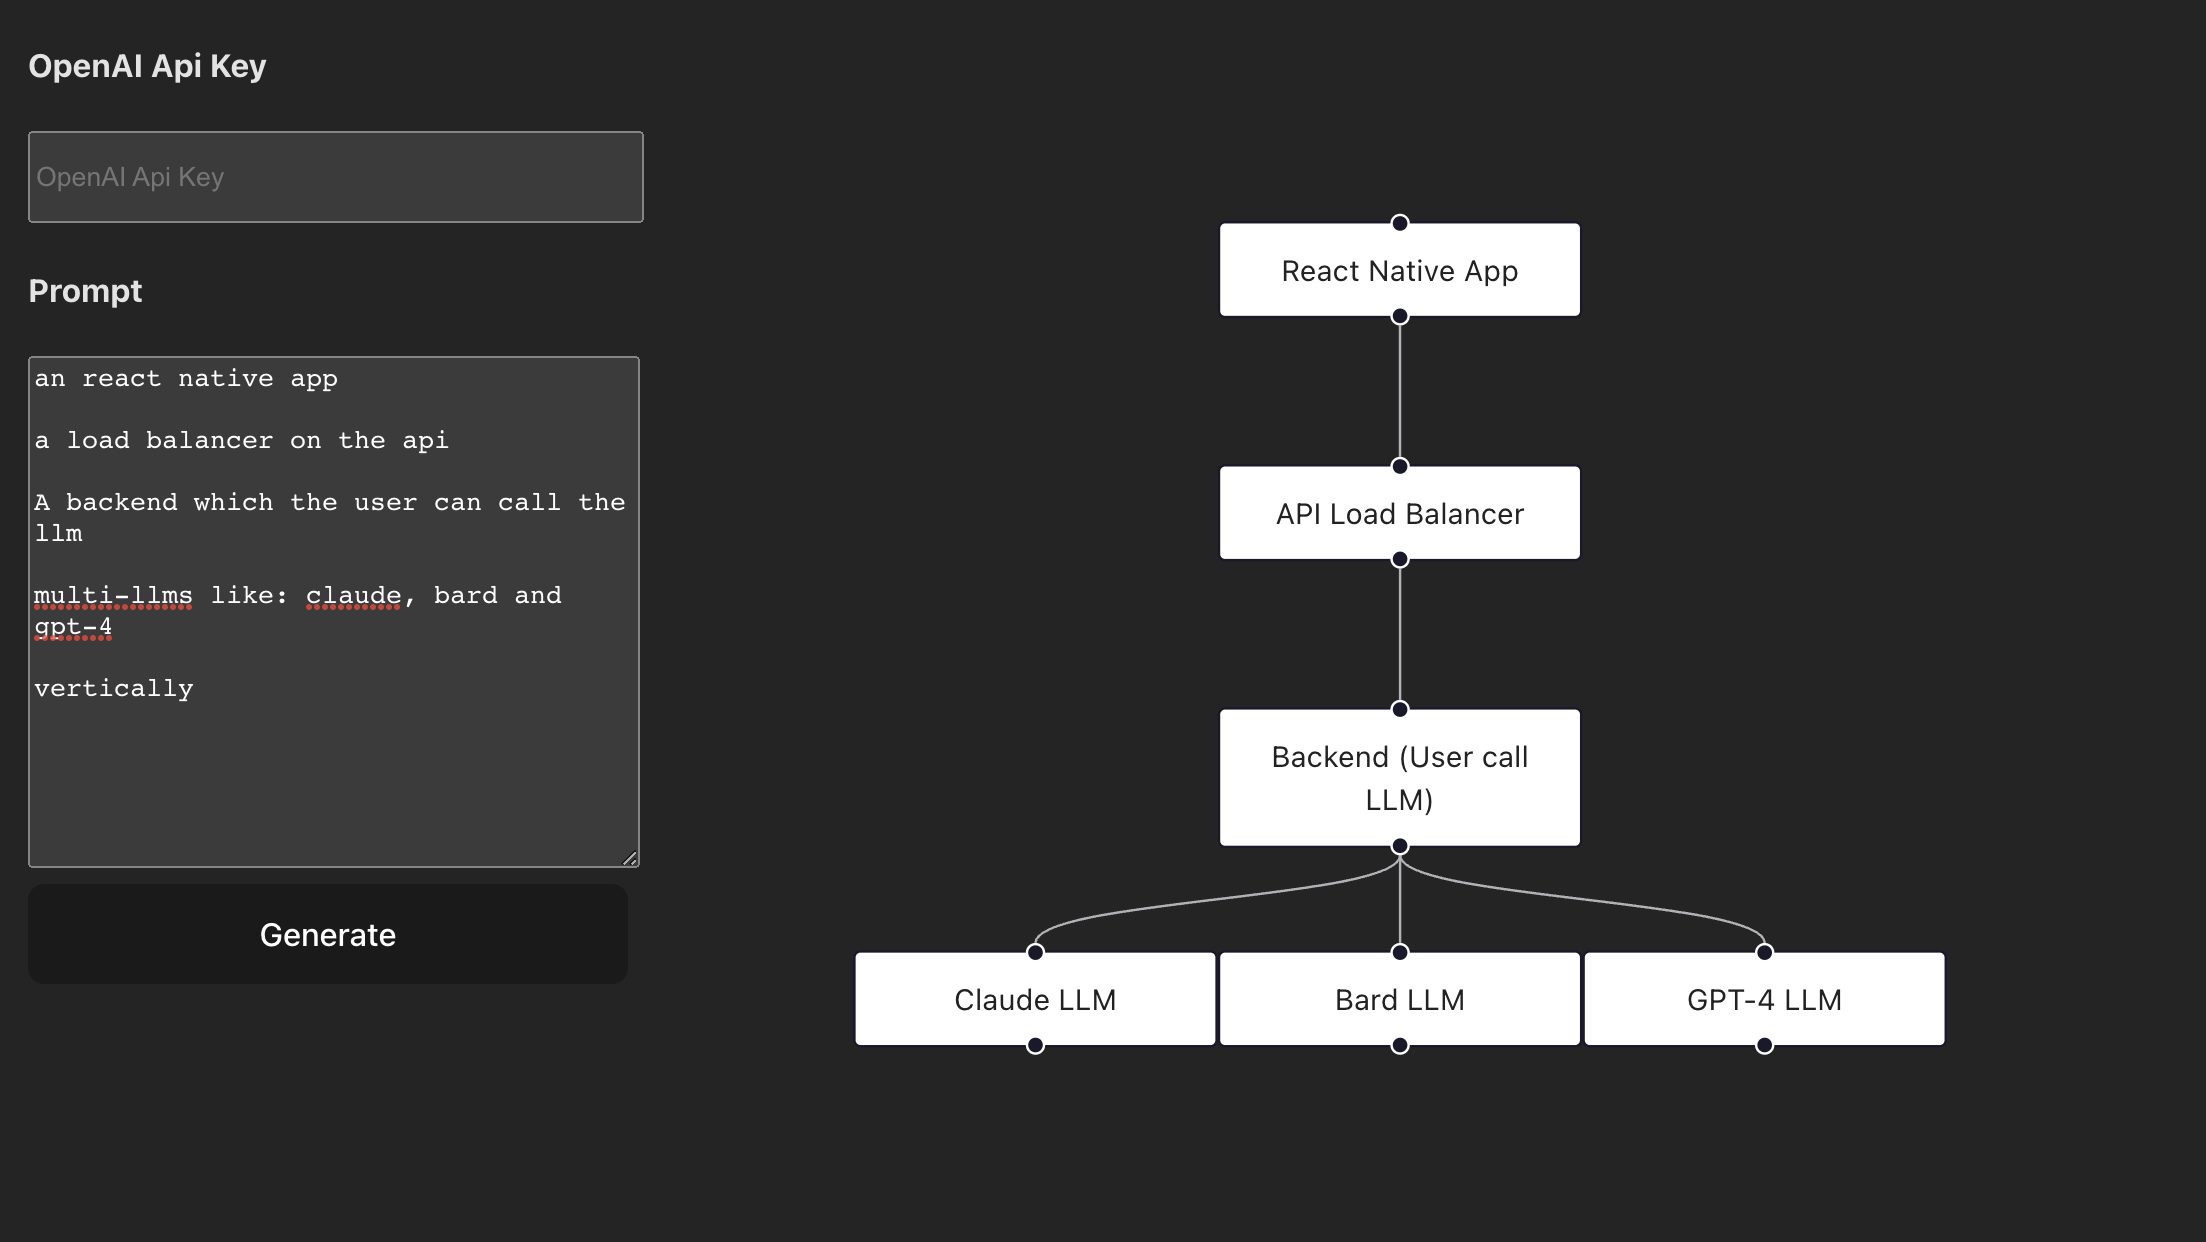2206x1242 pixels.
Task: Select the API Load Balancer node
Action: click(1399, 514)
